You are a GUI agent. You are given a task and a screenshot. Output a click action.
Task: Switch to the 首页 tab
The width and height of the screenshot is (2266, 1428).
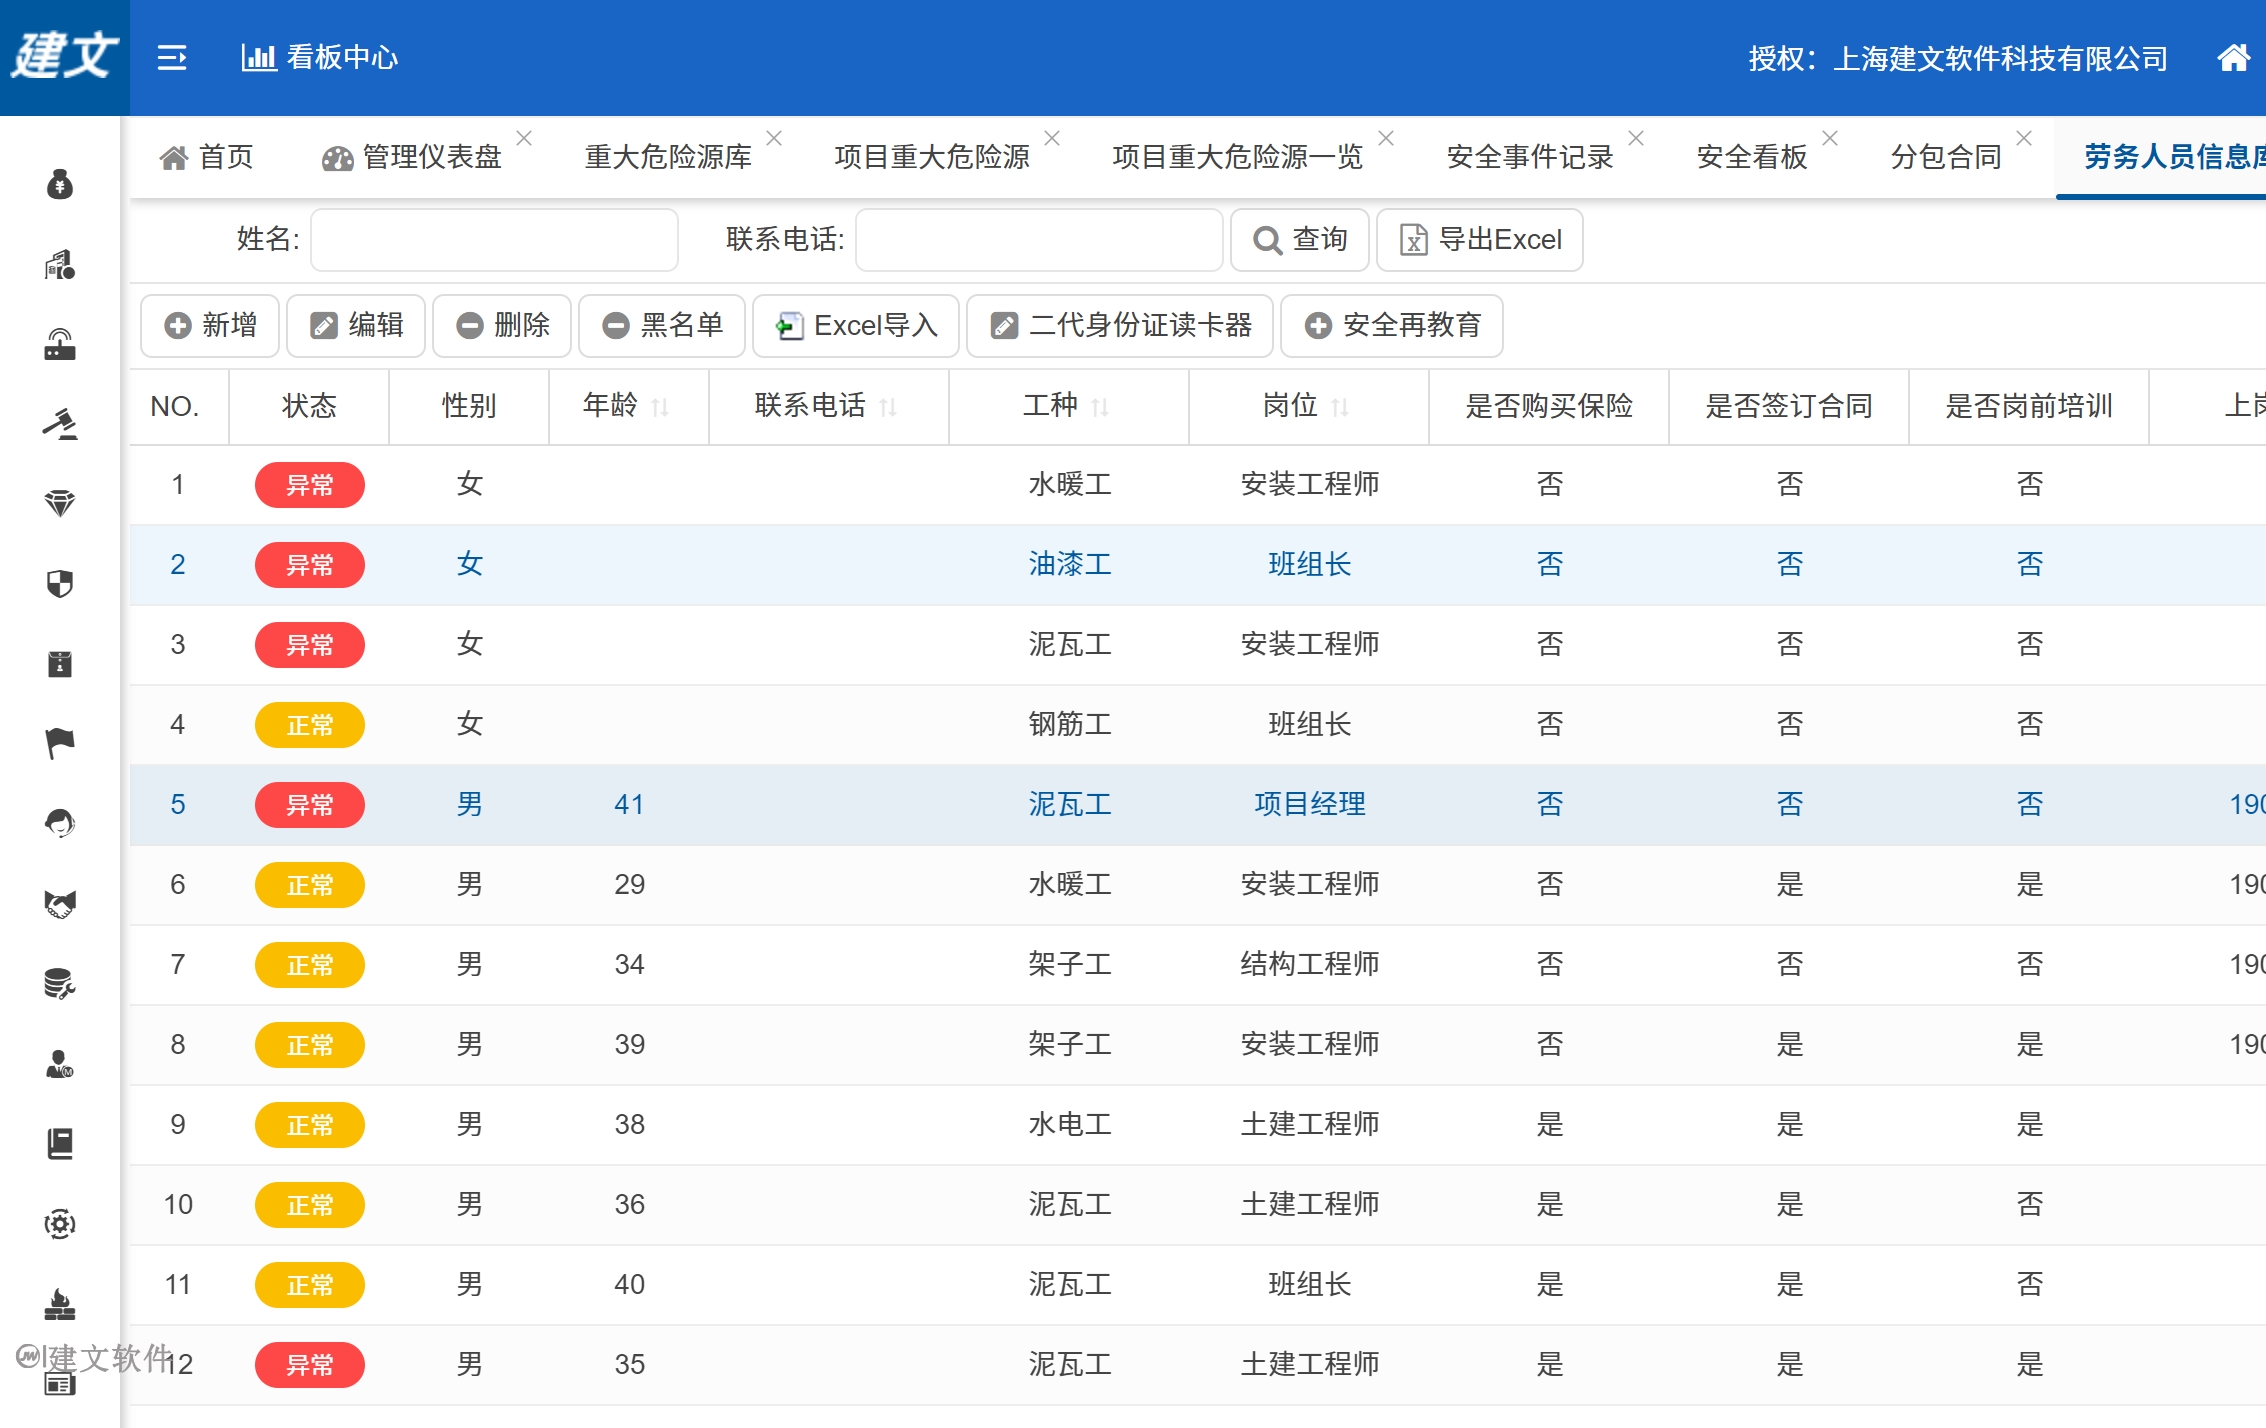[x=207, y=157]
